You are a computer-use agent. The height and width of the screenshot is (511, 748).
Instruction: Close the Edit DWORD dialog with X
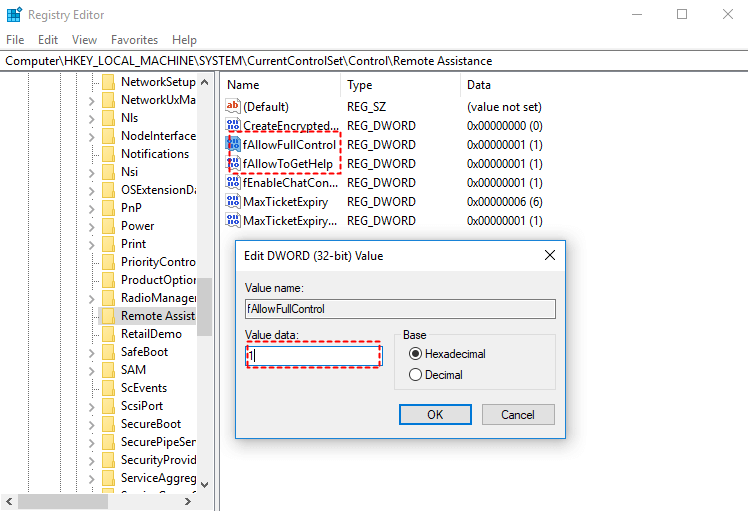point(550,255)
